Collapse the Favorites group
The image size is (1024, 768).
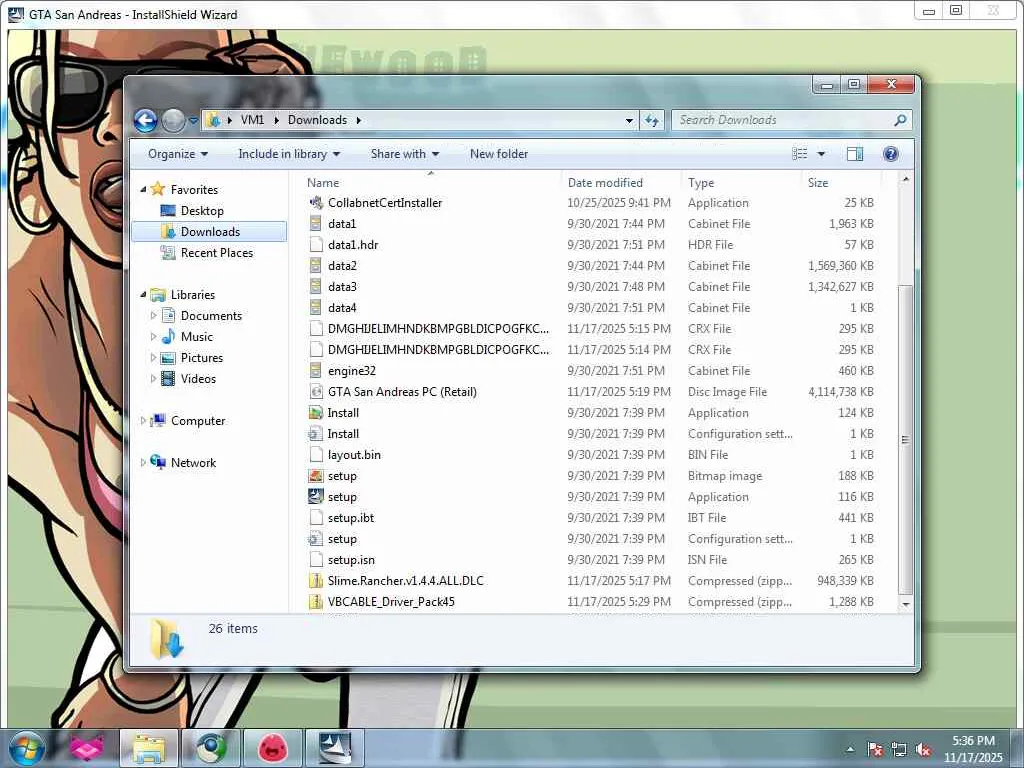144,189
